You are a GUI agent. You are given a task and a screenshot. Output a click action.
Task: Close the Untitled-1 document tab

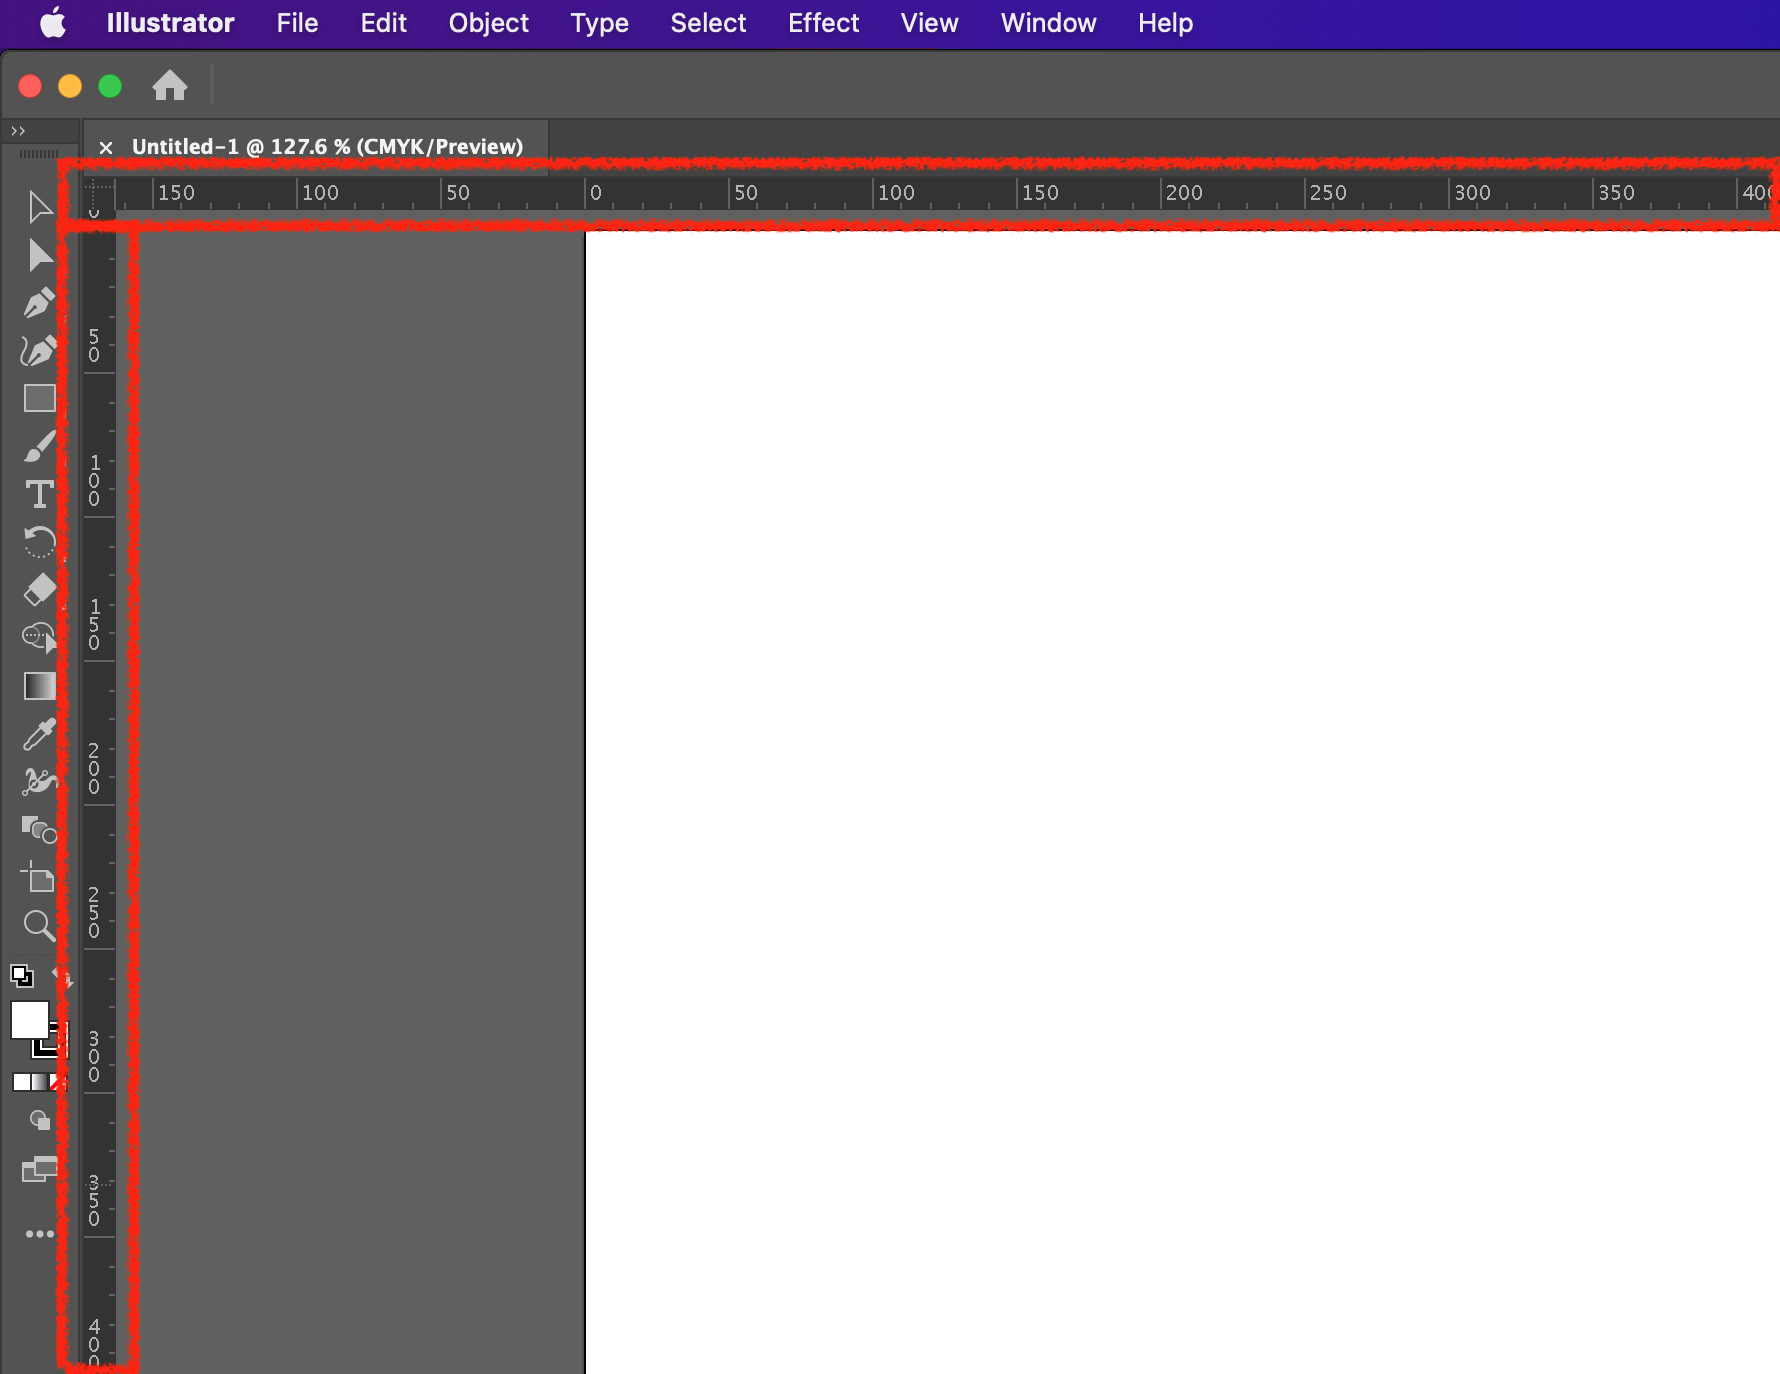click(106, 147)
